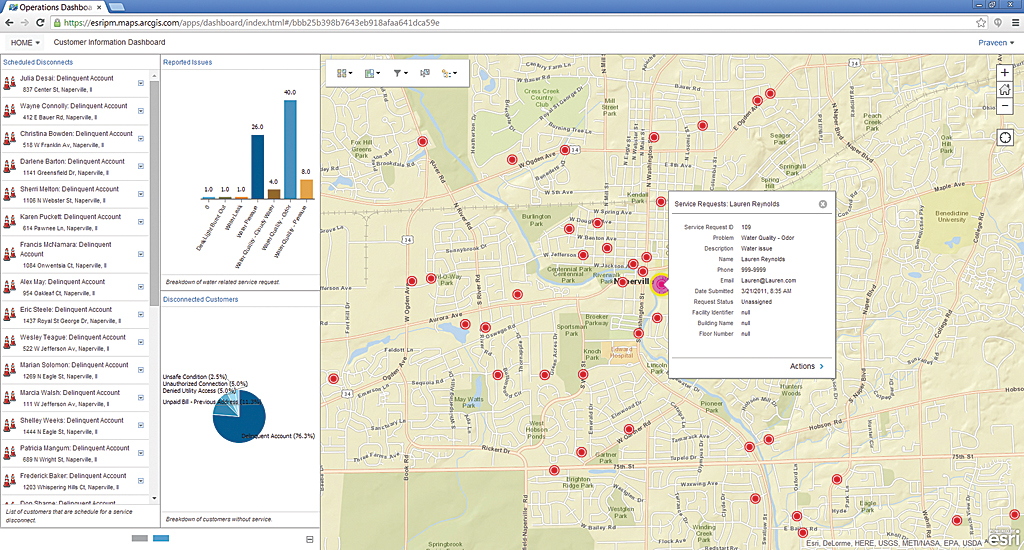
Task: Click the ArcGIS favicon on the browser tab
Action: click(x=12, y=7)
